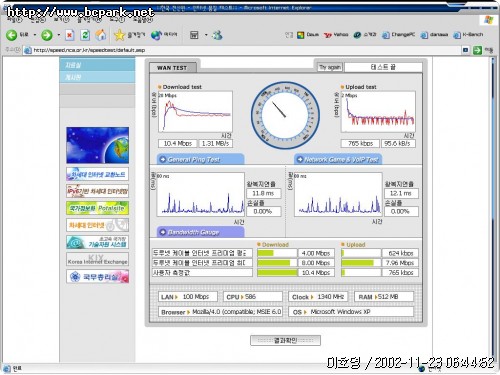The width and height of the screenshot is (500, 375).
Task: Click the IPv6기반 차세대 인터넷망 banner
Action: click(x=97, y=191)
